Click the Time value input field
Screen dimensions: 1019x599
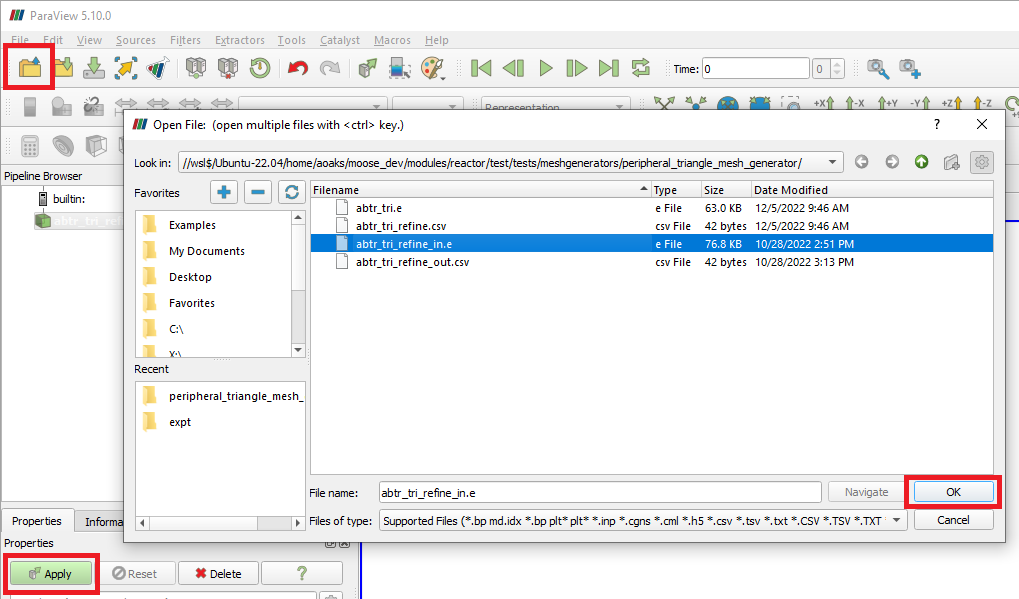coord(756,68)
